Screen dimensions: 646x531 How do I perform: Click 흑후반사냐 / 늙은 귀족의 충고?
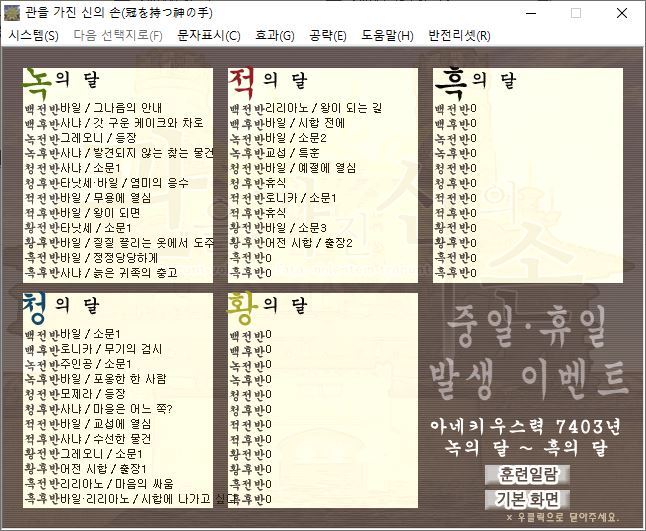tap(101, 273)
